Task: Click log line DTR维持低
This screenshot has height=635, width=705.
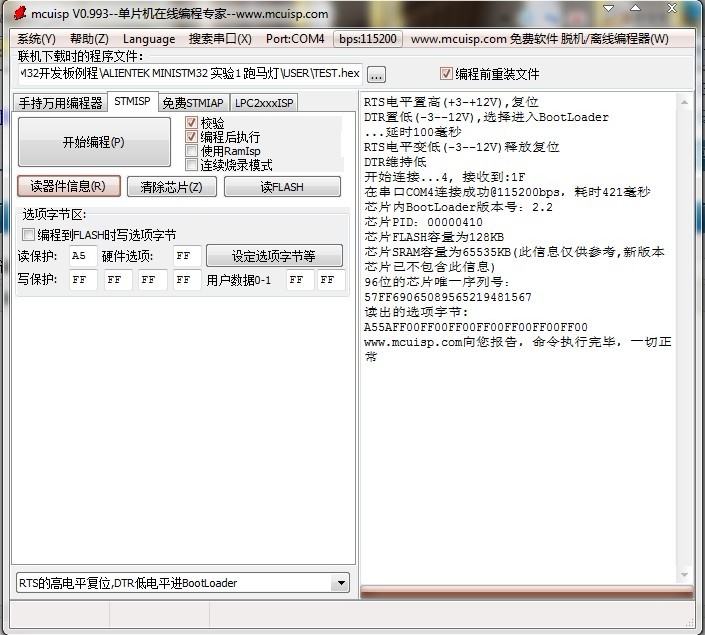Action: coord(395,162)
